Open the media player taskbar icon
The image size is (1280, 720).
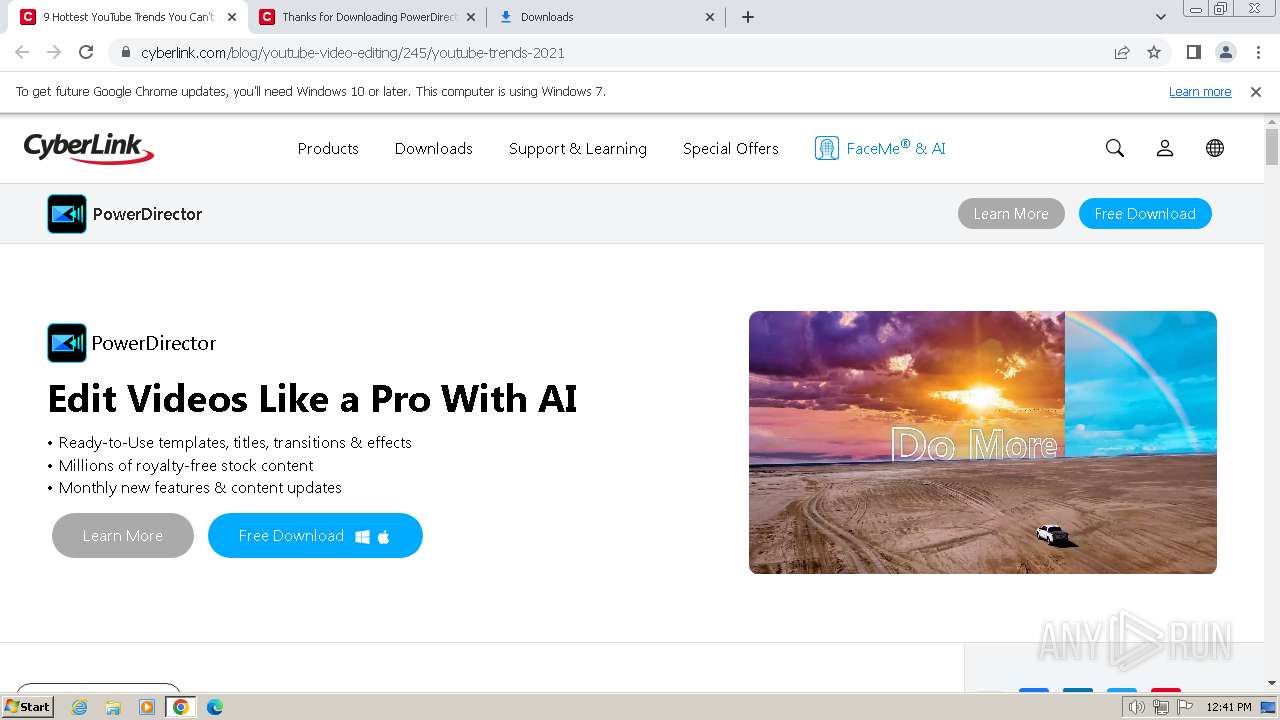tap(147, 707)
